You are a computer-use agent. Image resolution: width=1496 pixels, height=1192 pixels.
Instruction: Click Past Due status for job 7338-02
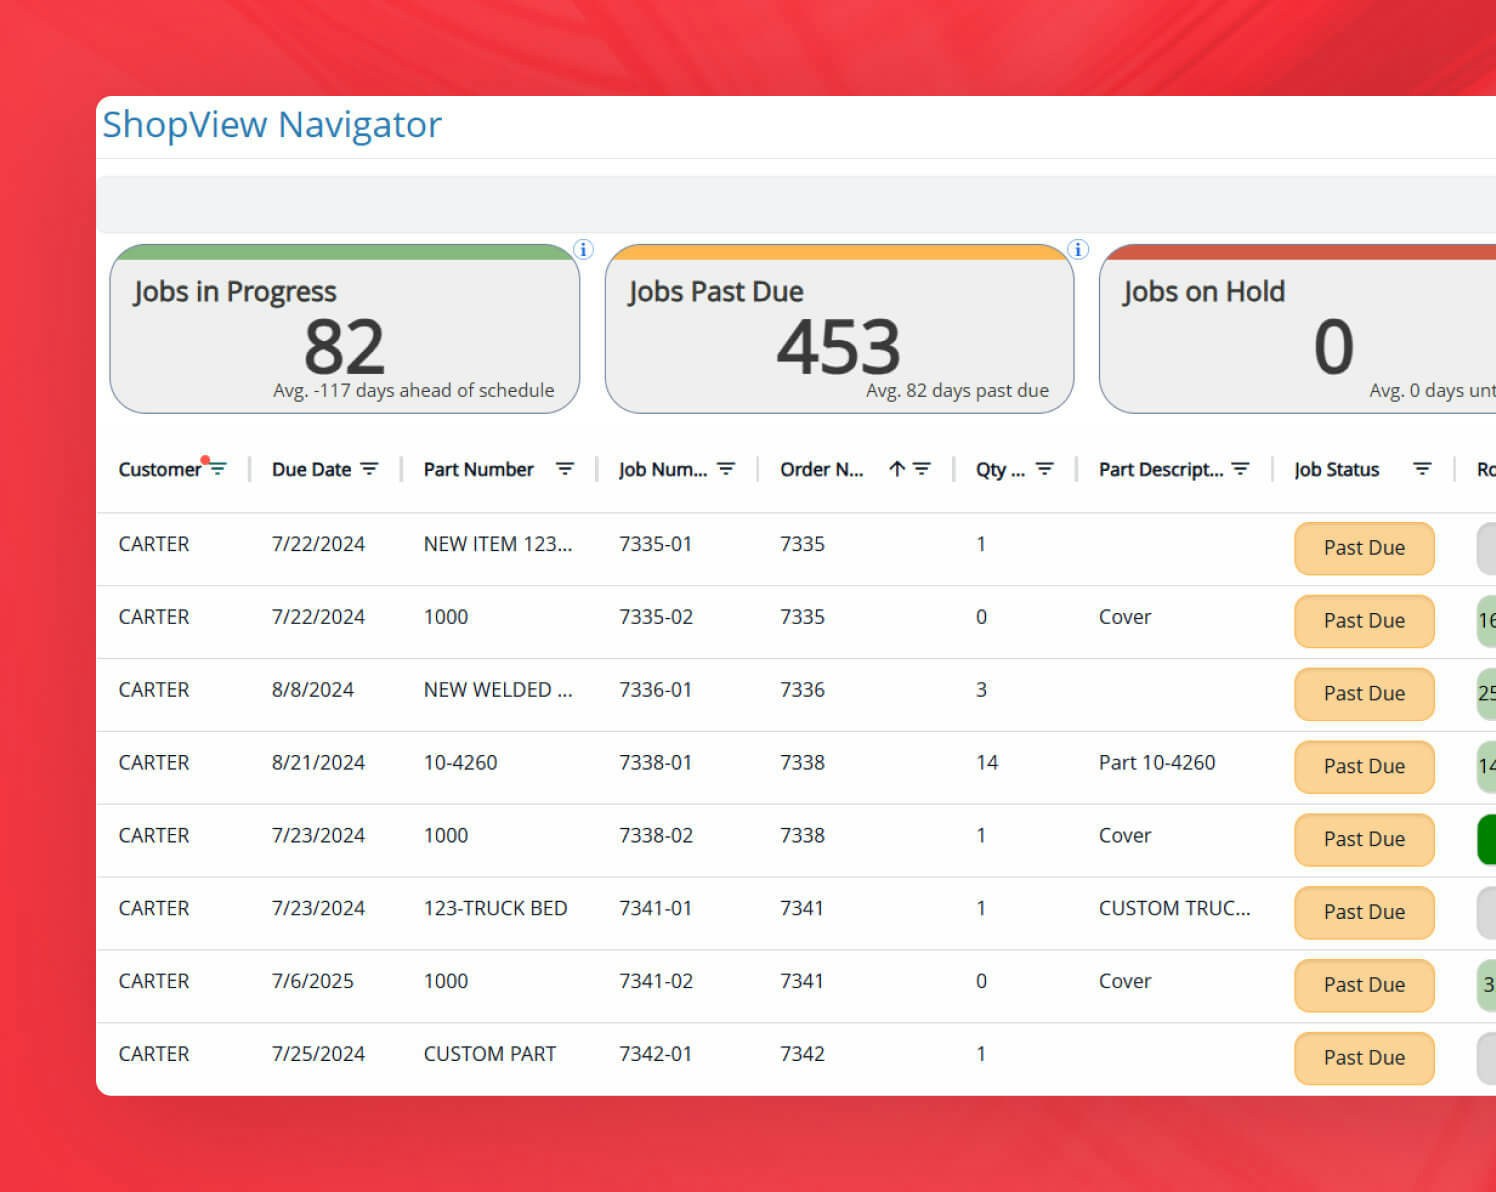tap(1364, 840)
